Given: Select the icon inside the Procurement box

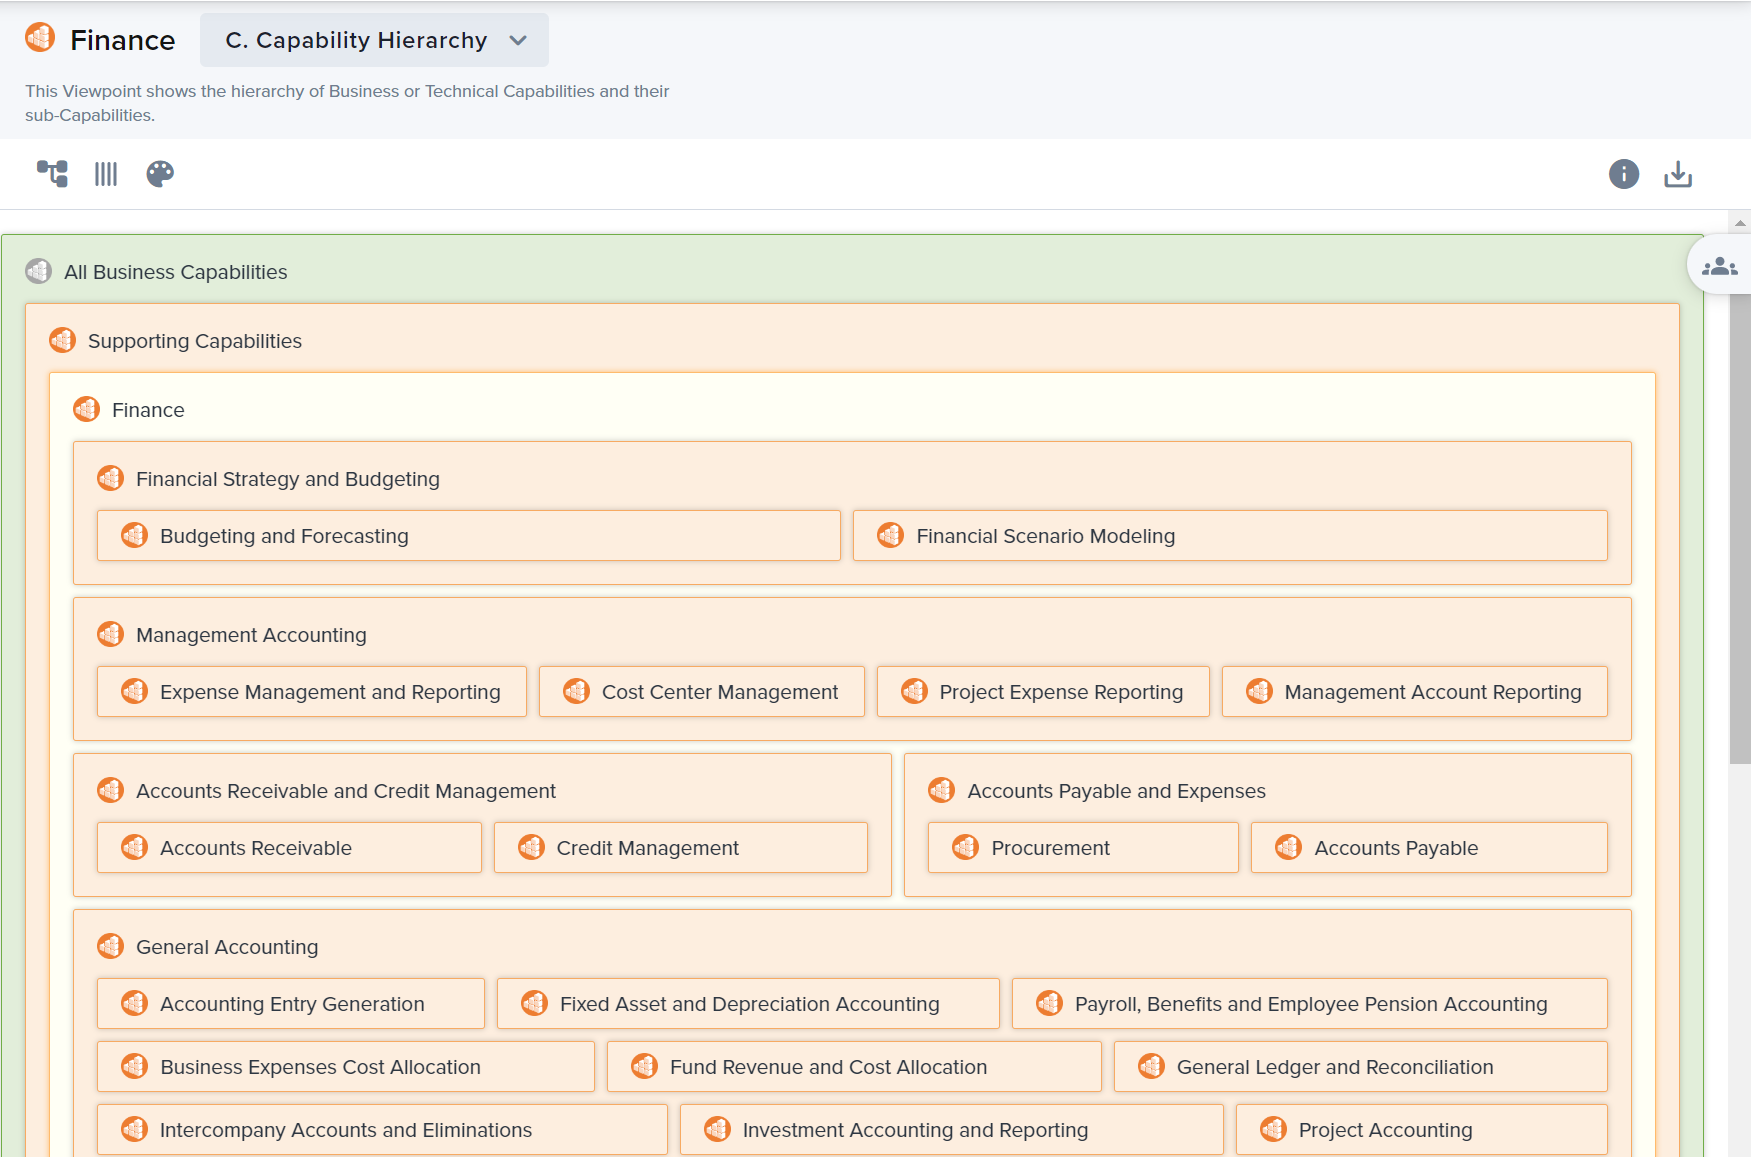Looking at the screenshot, I should point(965,847).
